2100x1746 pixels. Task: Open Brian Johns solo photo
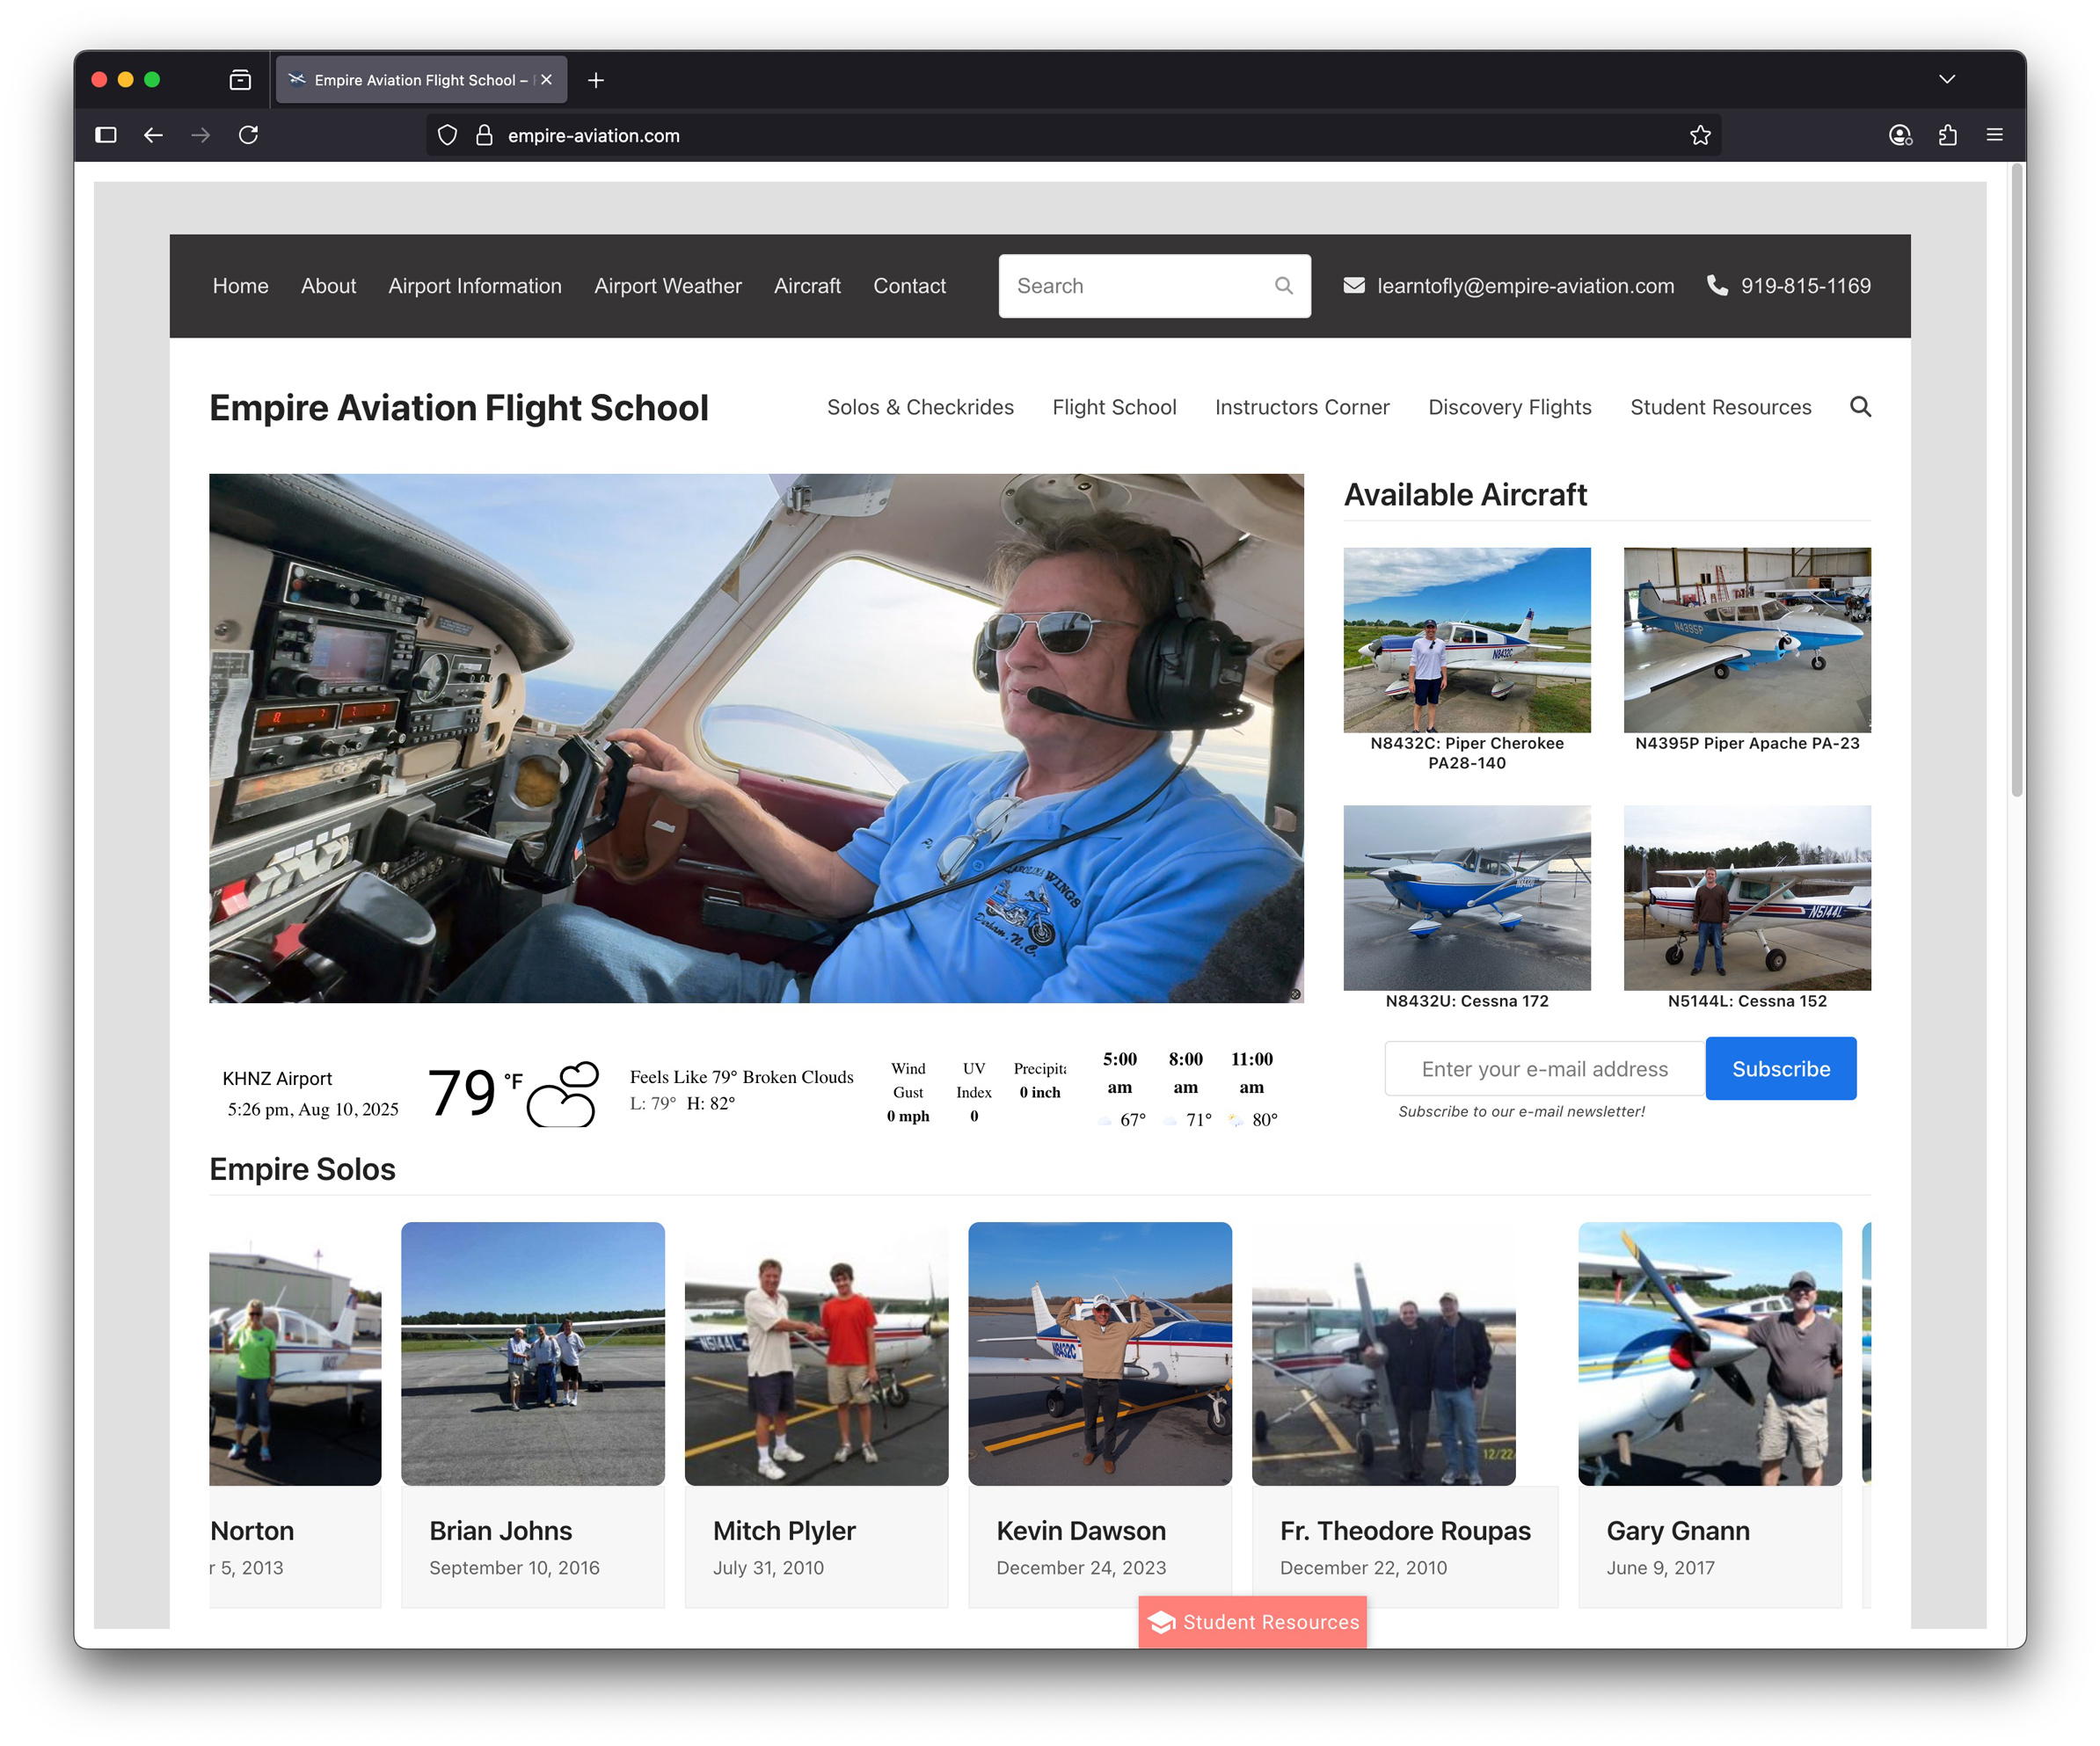point(533,1354)
